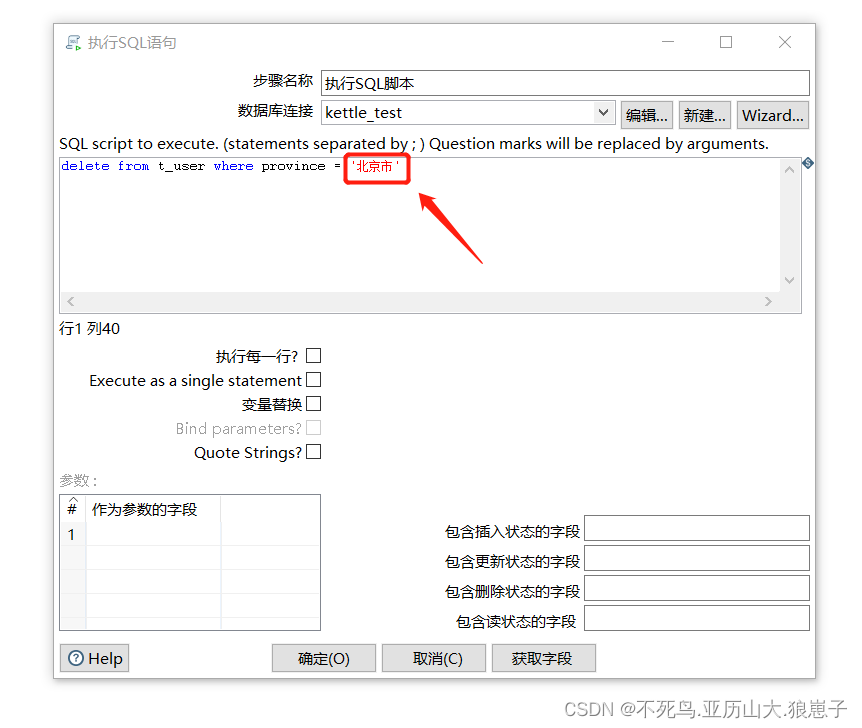Open the kettle_test database connection dropdown

click(603, 114)
